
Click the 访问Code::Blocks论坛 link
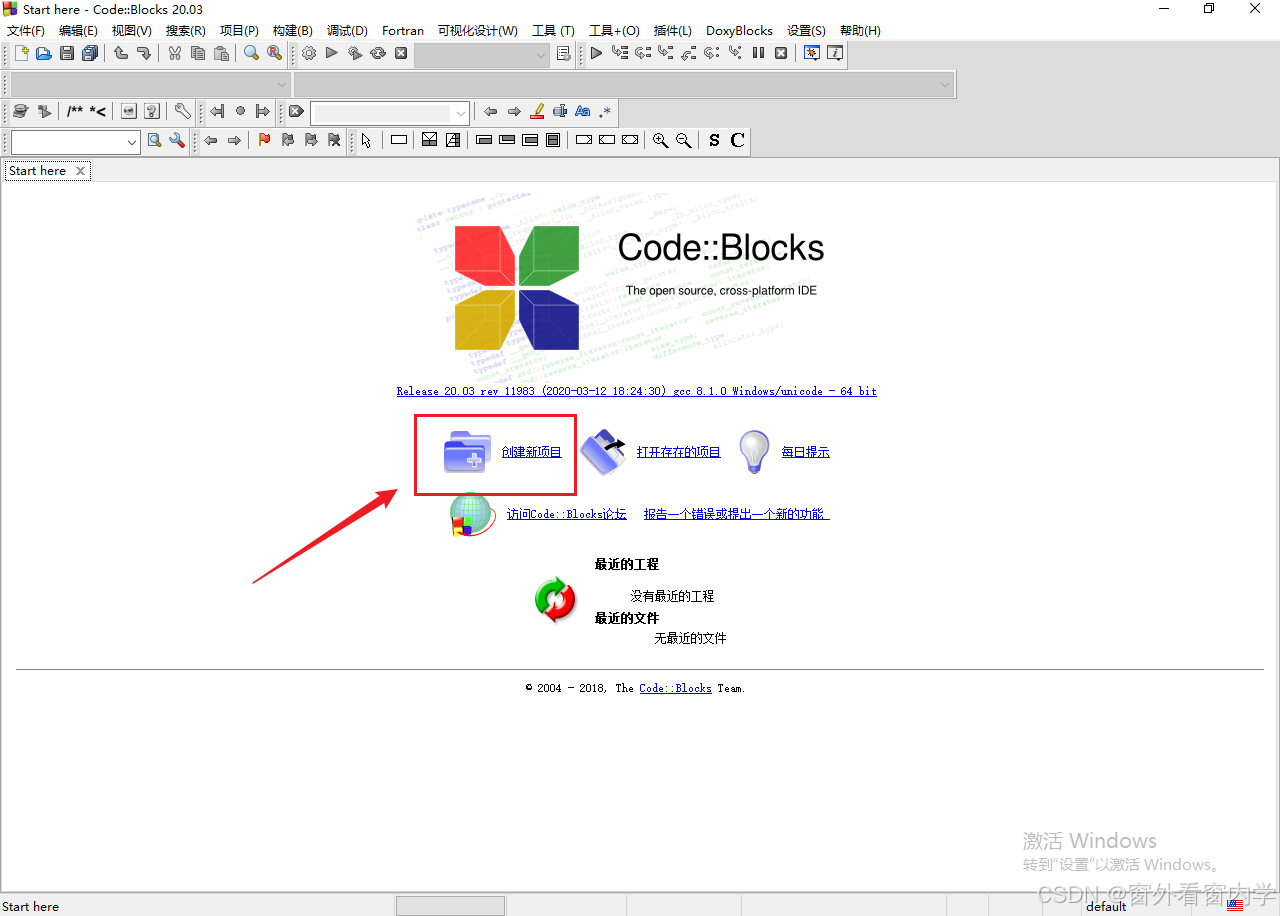tap(566, 514)
